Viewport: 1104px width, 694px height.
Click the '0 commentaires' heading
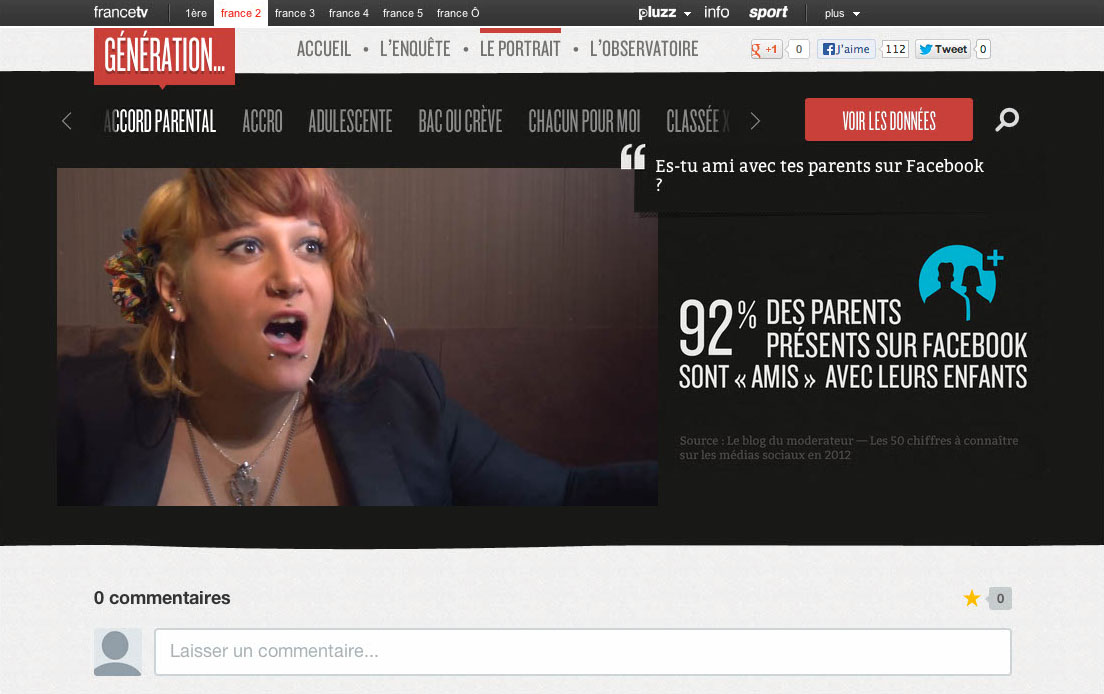(162, 598)
